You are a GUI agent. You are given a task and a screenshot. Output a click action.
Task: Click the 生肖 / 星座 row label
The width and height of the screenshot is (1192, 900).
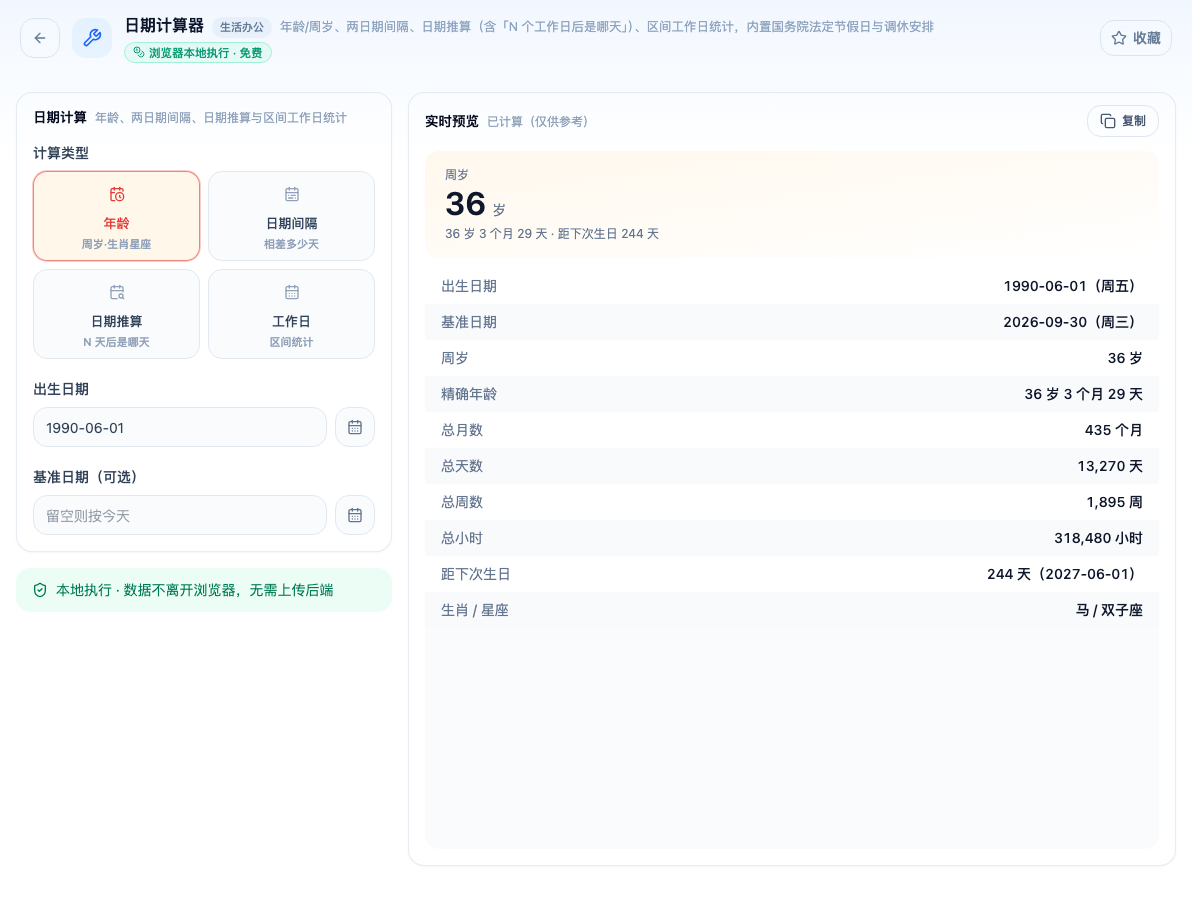(475, 610)
